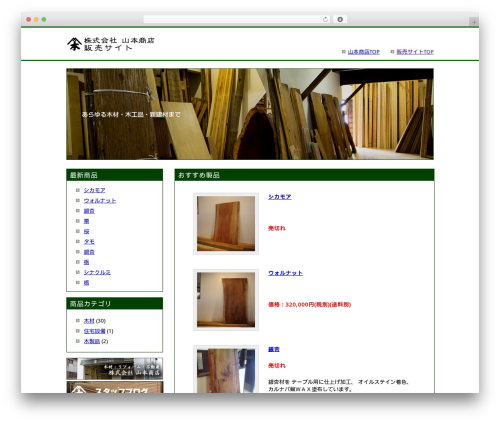Viewport: 500px width, 423px height.
Task: Click the 銀杏材 table description text
Action: coord(338,385)
